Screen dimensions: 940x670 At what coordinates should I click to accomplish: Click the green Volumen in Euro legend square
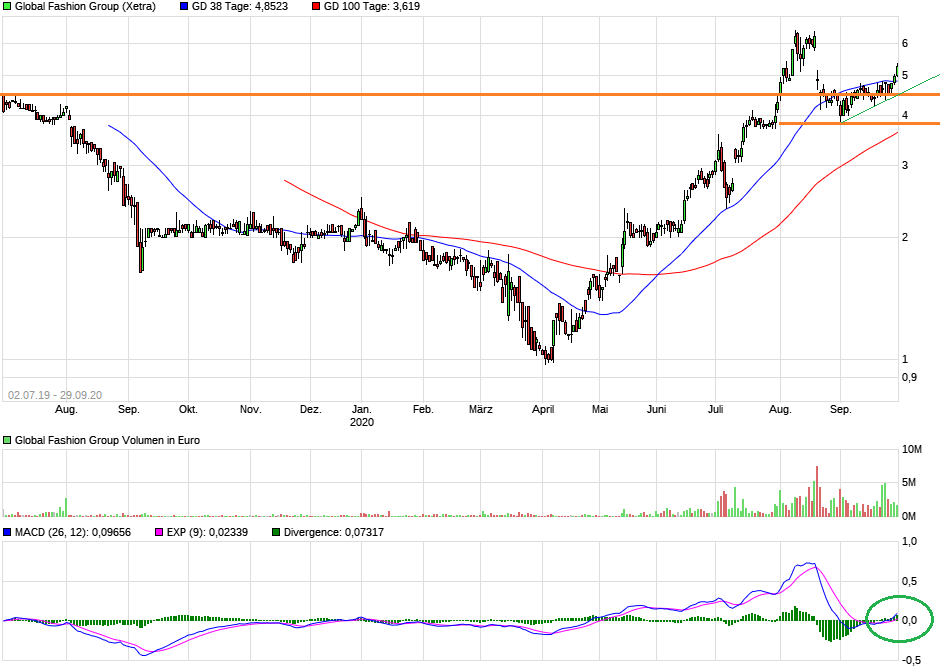(x=7, y=440)
